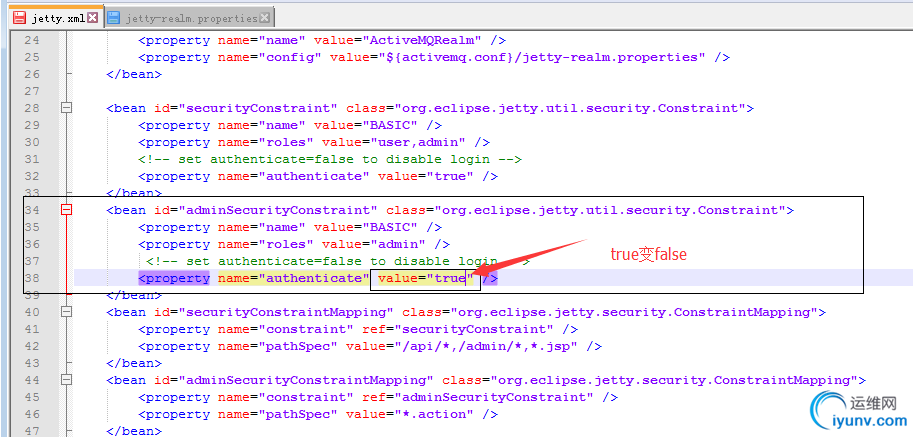Viewport: 913px width, 437px height.
Task: Switch to the jetty-realm.properties tab
Action: click(190, 18)
